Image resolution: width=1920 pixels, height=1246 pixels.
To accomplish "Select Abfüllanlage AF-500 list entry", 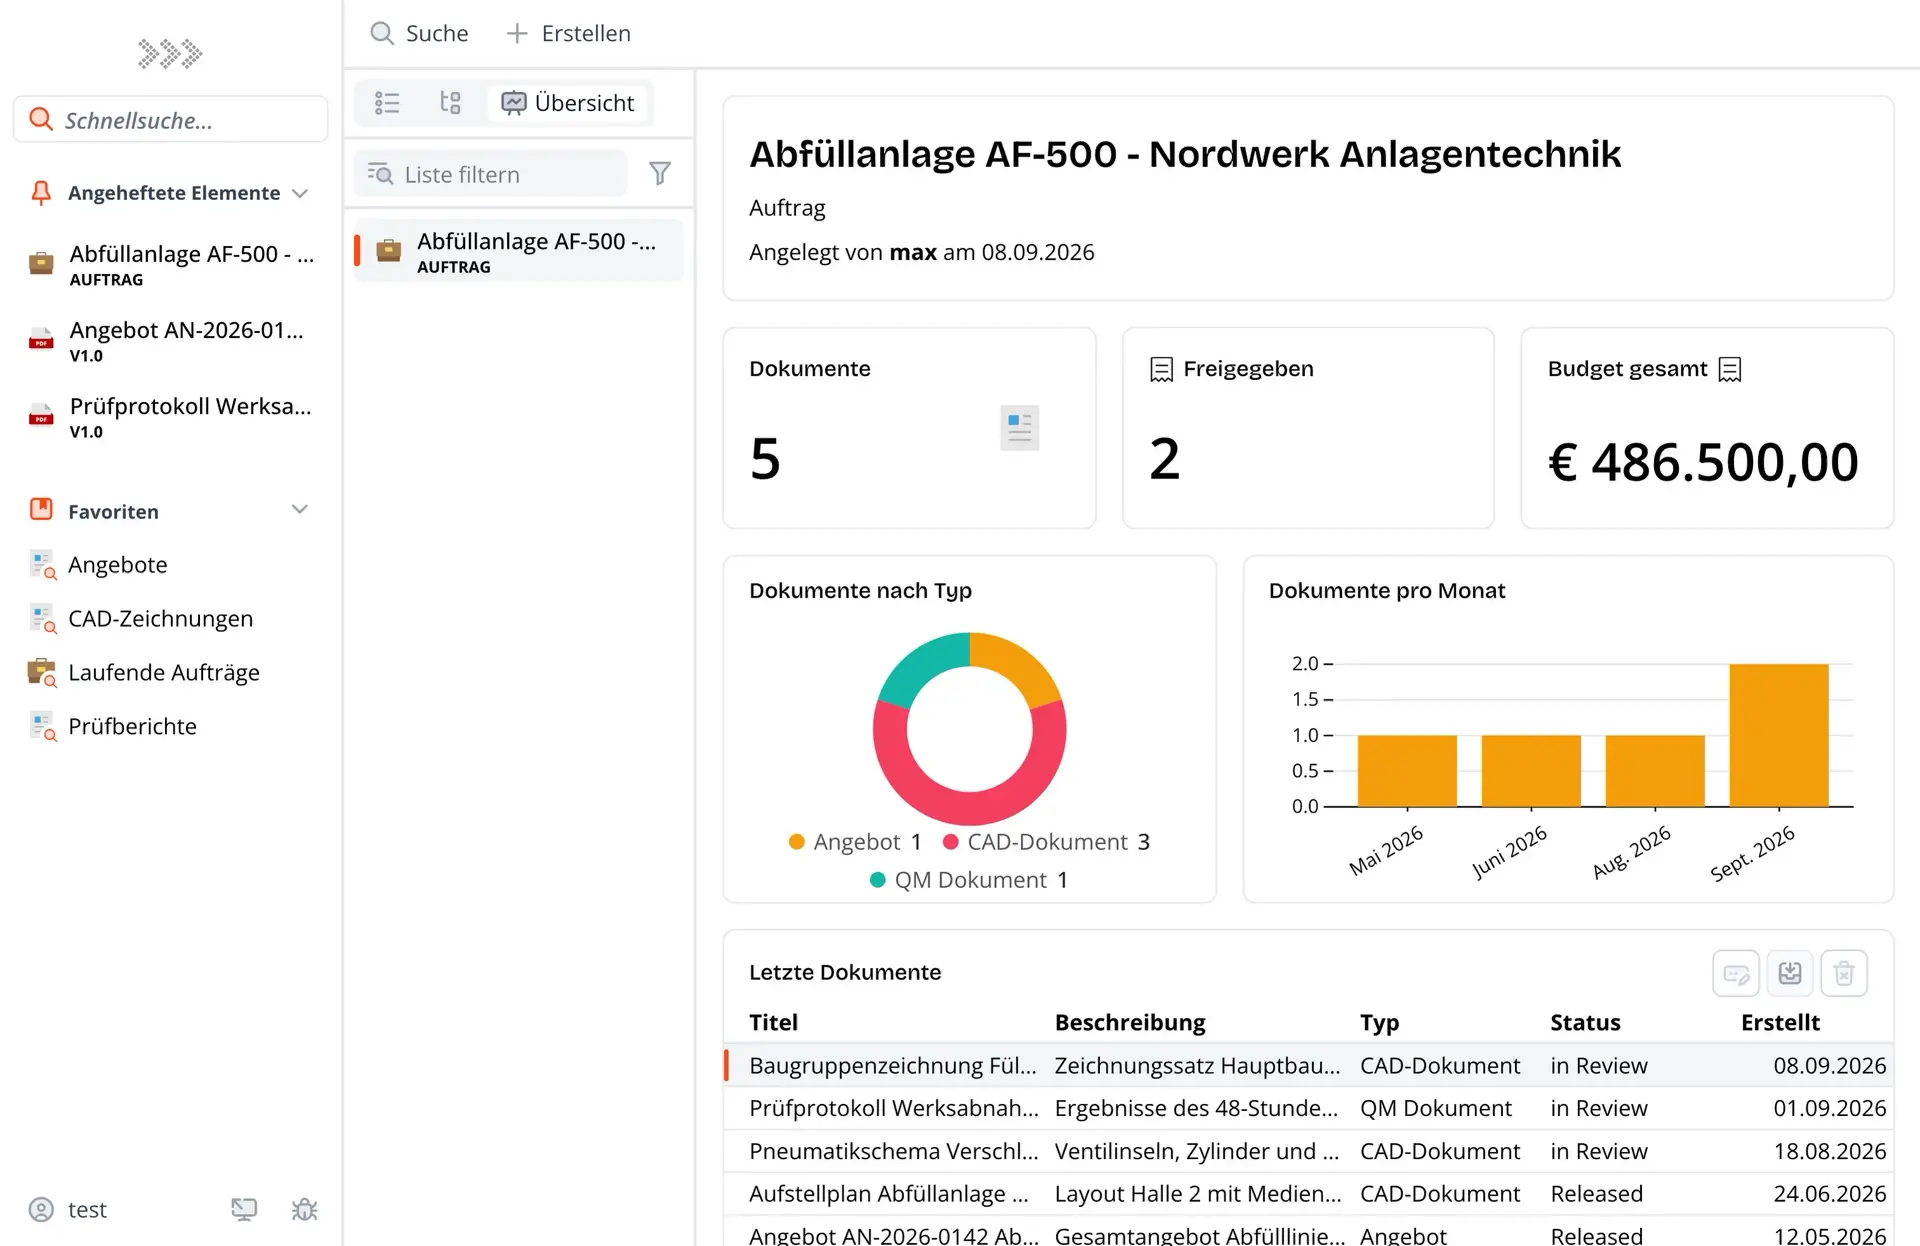I will coord(519,251).
